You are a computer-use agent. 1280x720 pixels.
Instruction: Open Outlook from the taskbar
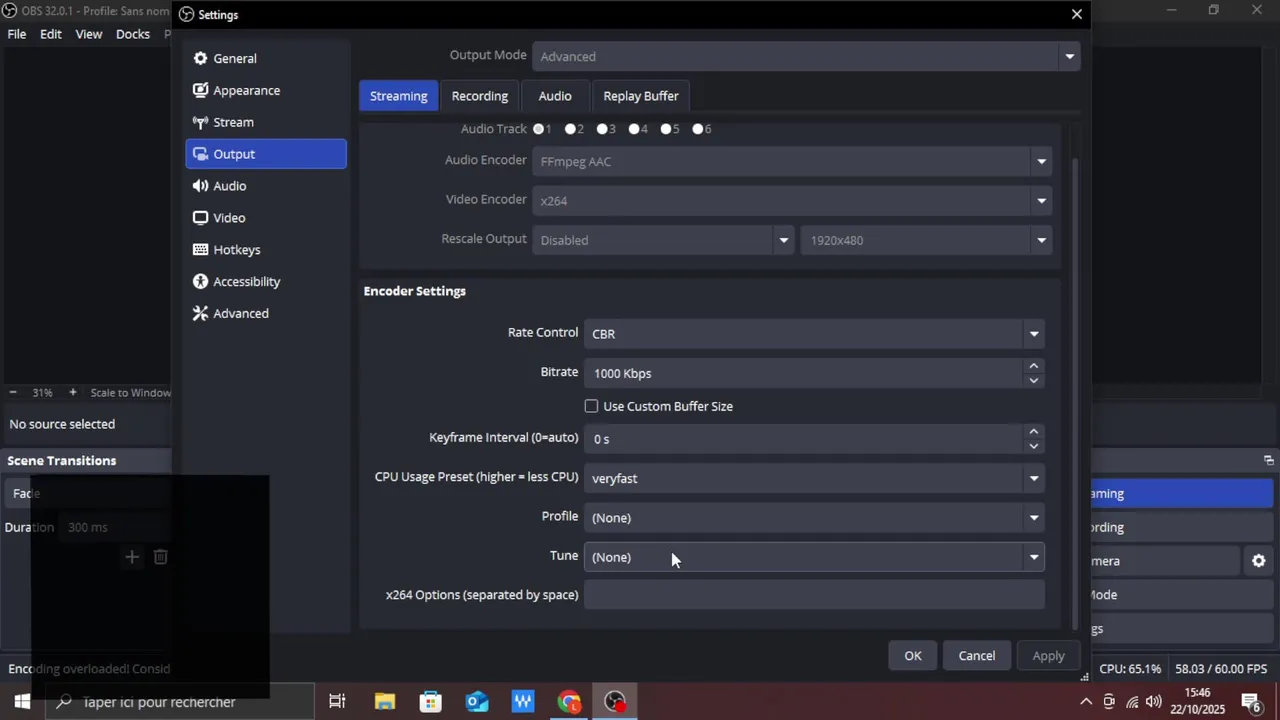pyautogui.click(x=477, y=702)
